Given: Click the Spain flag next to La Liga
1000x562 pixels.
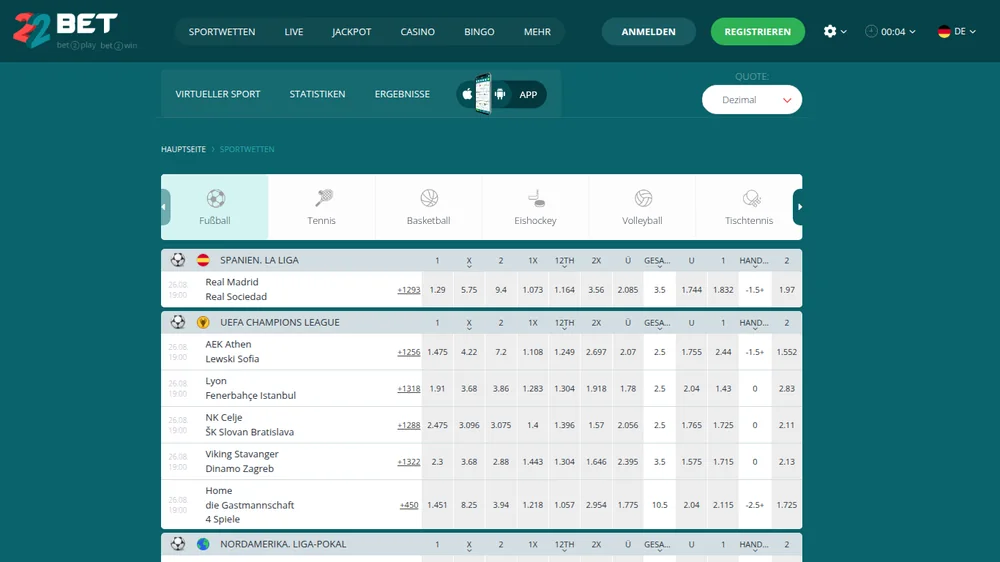Looking at the screenshot, I should tap(203, 260).
